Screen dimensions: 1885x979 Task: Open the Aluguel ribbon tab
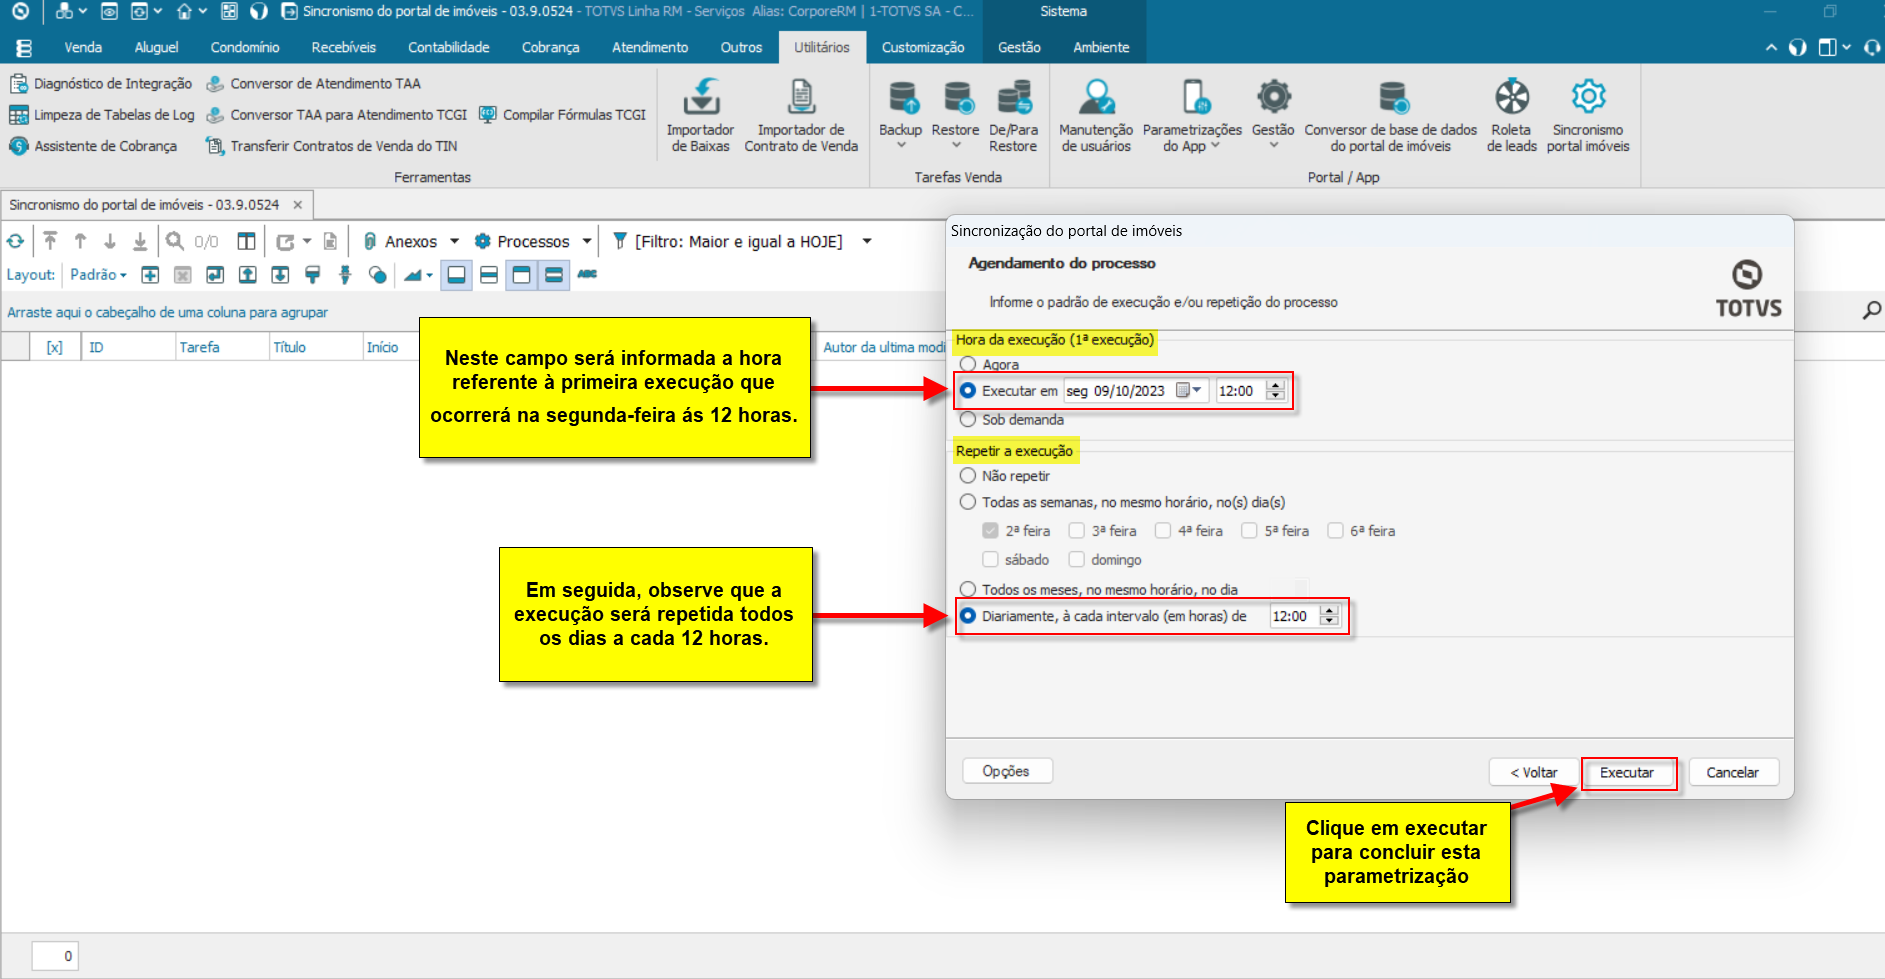point(157,47)
